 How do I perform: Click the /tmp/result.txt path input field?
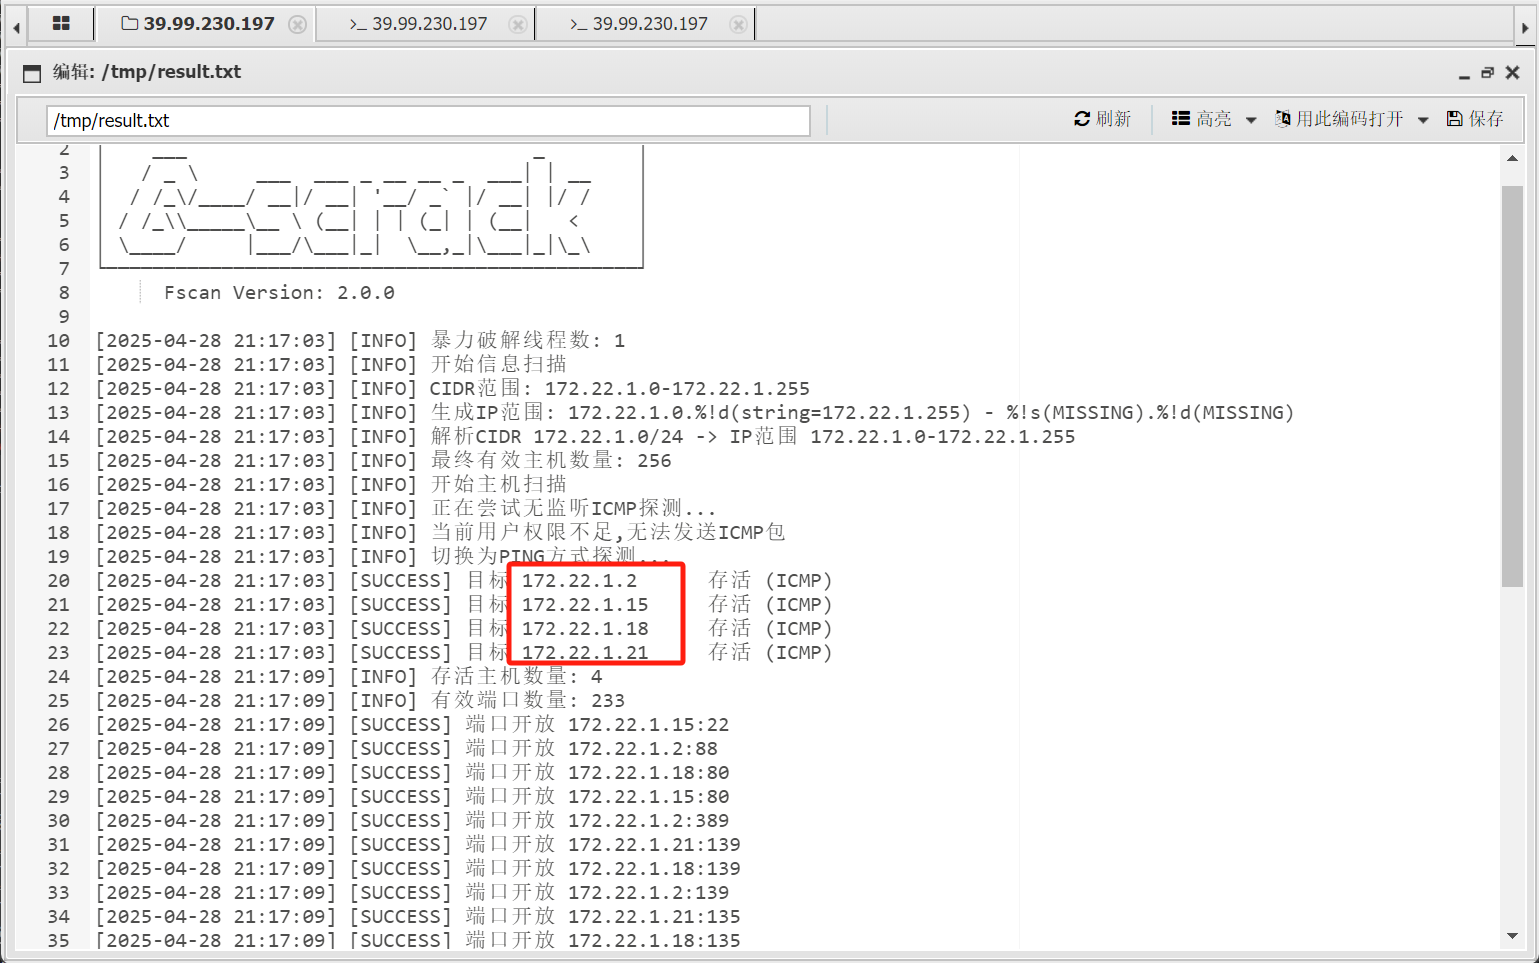[x=427, y=120]
